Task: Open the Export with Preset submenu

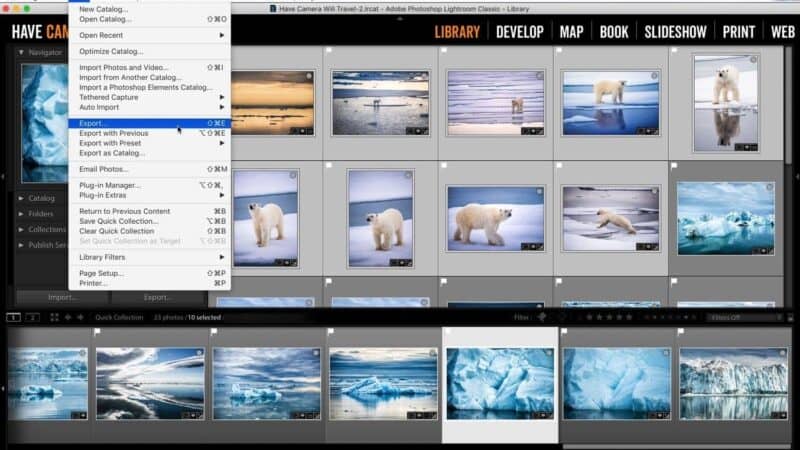Action: 149,143
